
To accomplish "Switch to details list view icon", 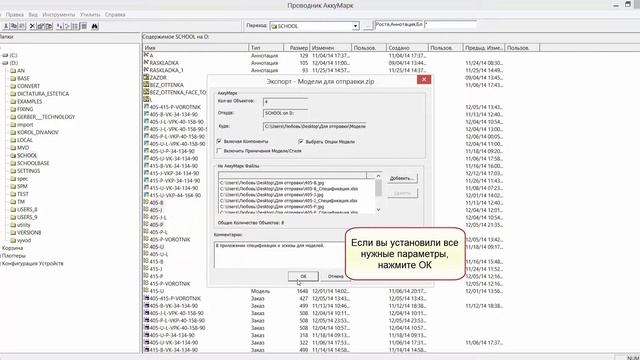I will coord(84,26).
